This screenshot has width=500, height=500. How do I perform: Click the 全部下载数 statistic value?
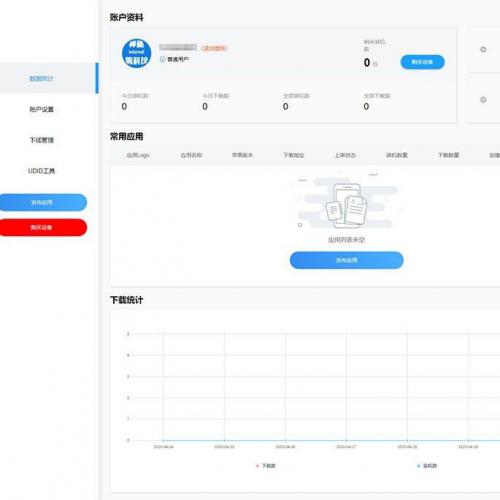point(366,107)
